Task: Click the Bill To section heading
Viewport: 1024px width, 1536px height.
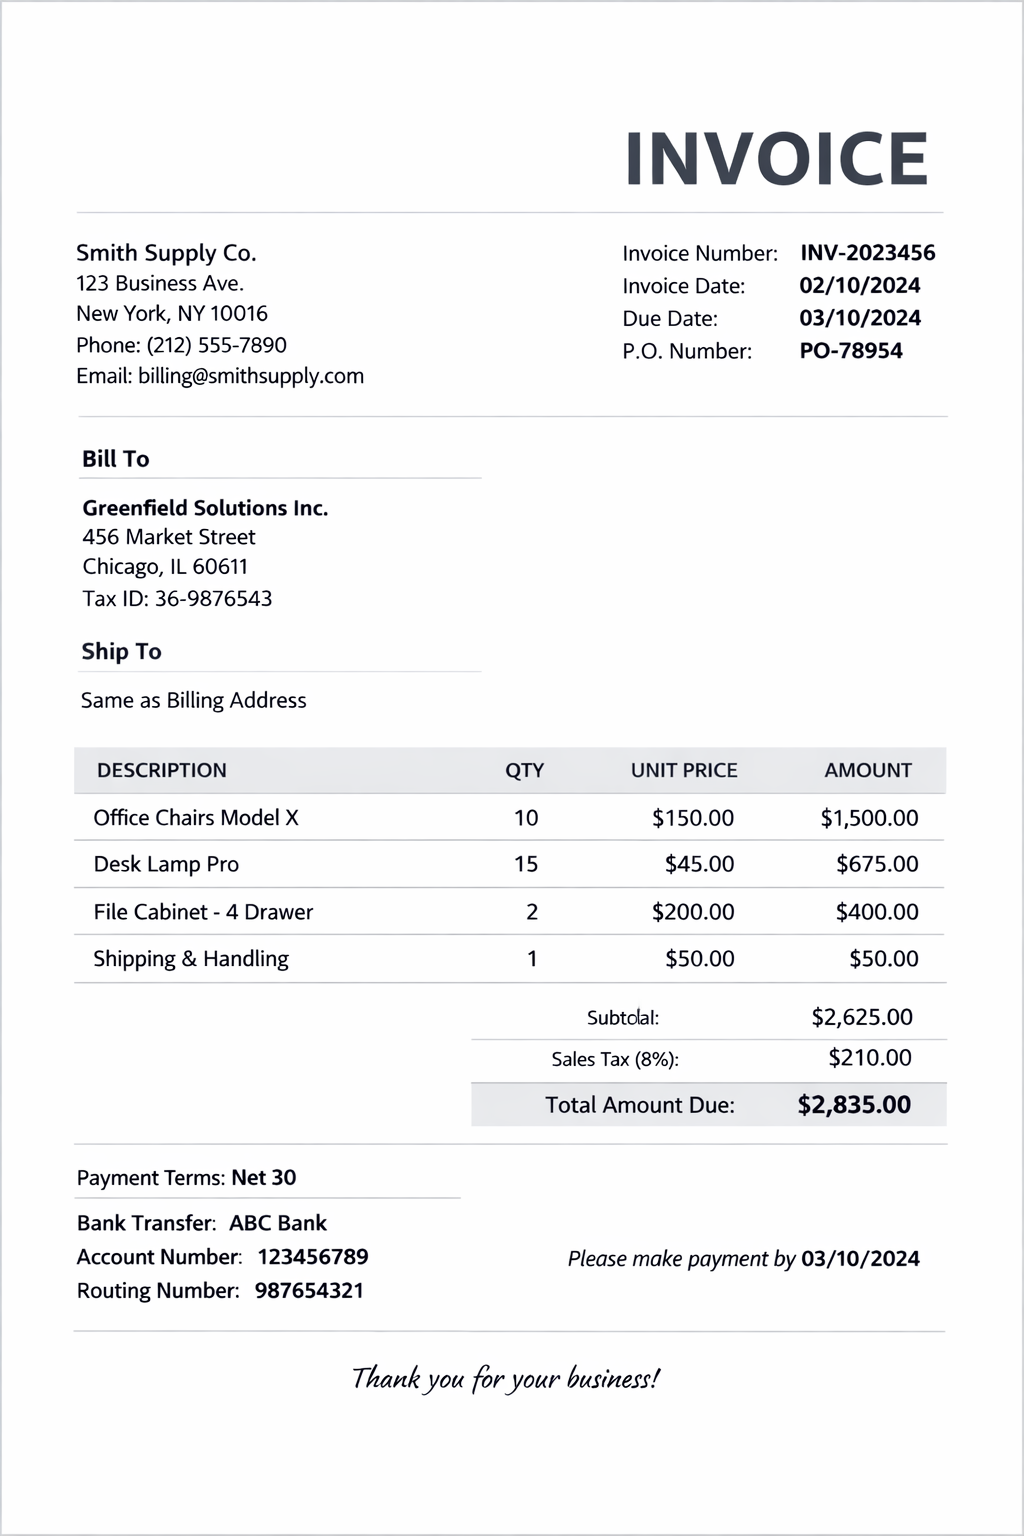Action: pyautogui.click(x=115, y=459)
